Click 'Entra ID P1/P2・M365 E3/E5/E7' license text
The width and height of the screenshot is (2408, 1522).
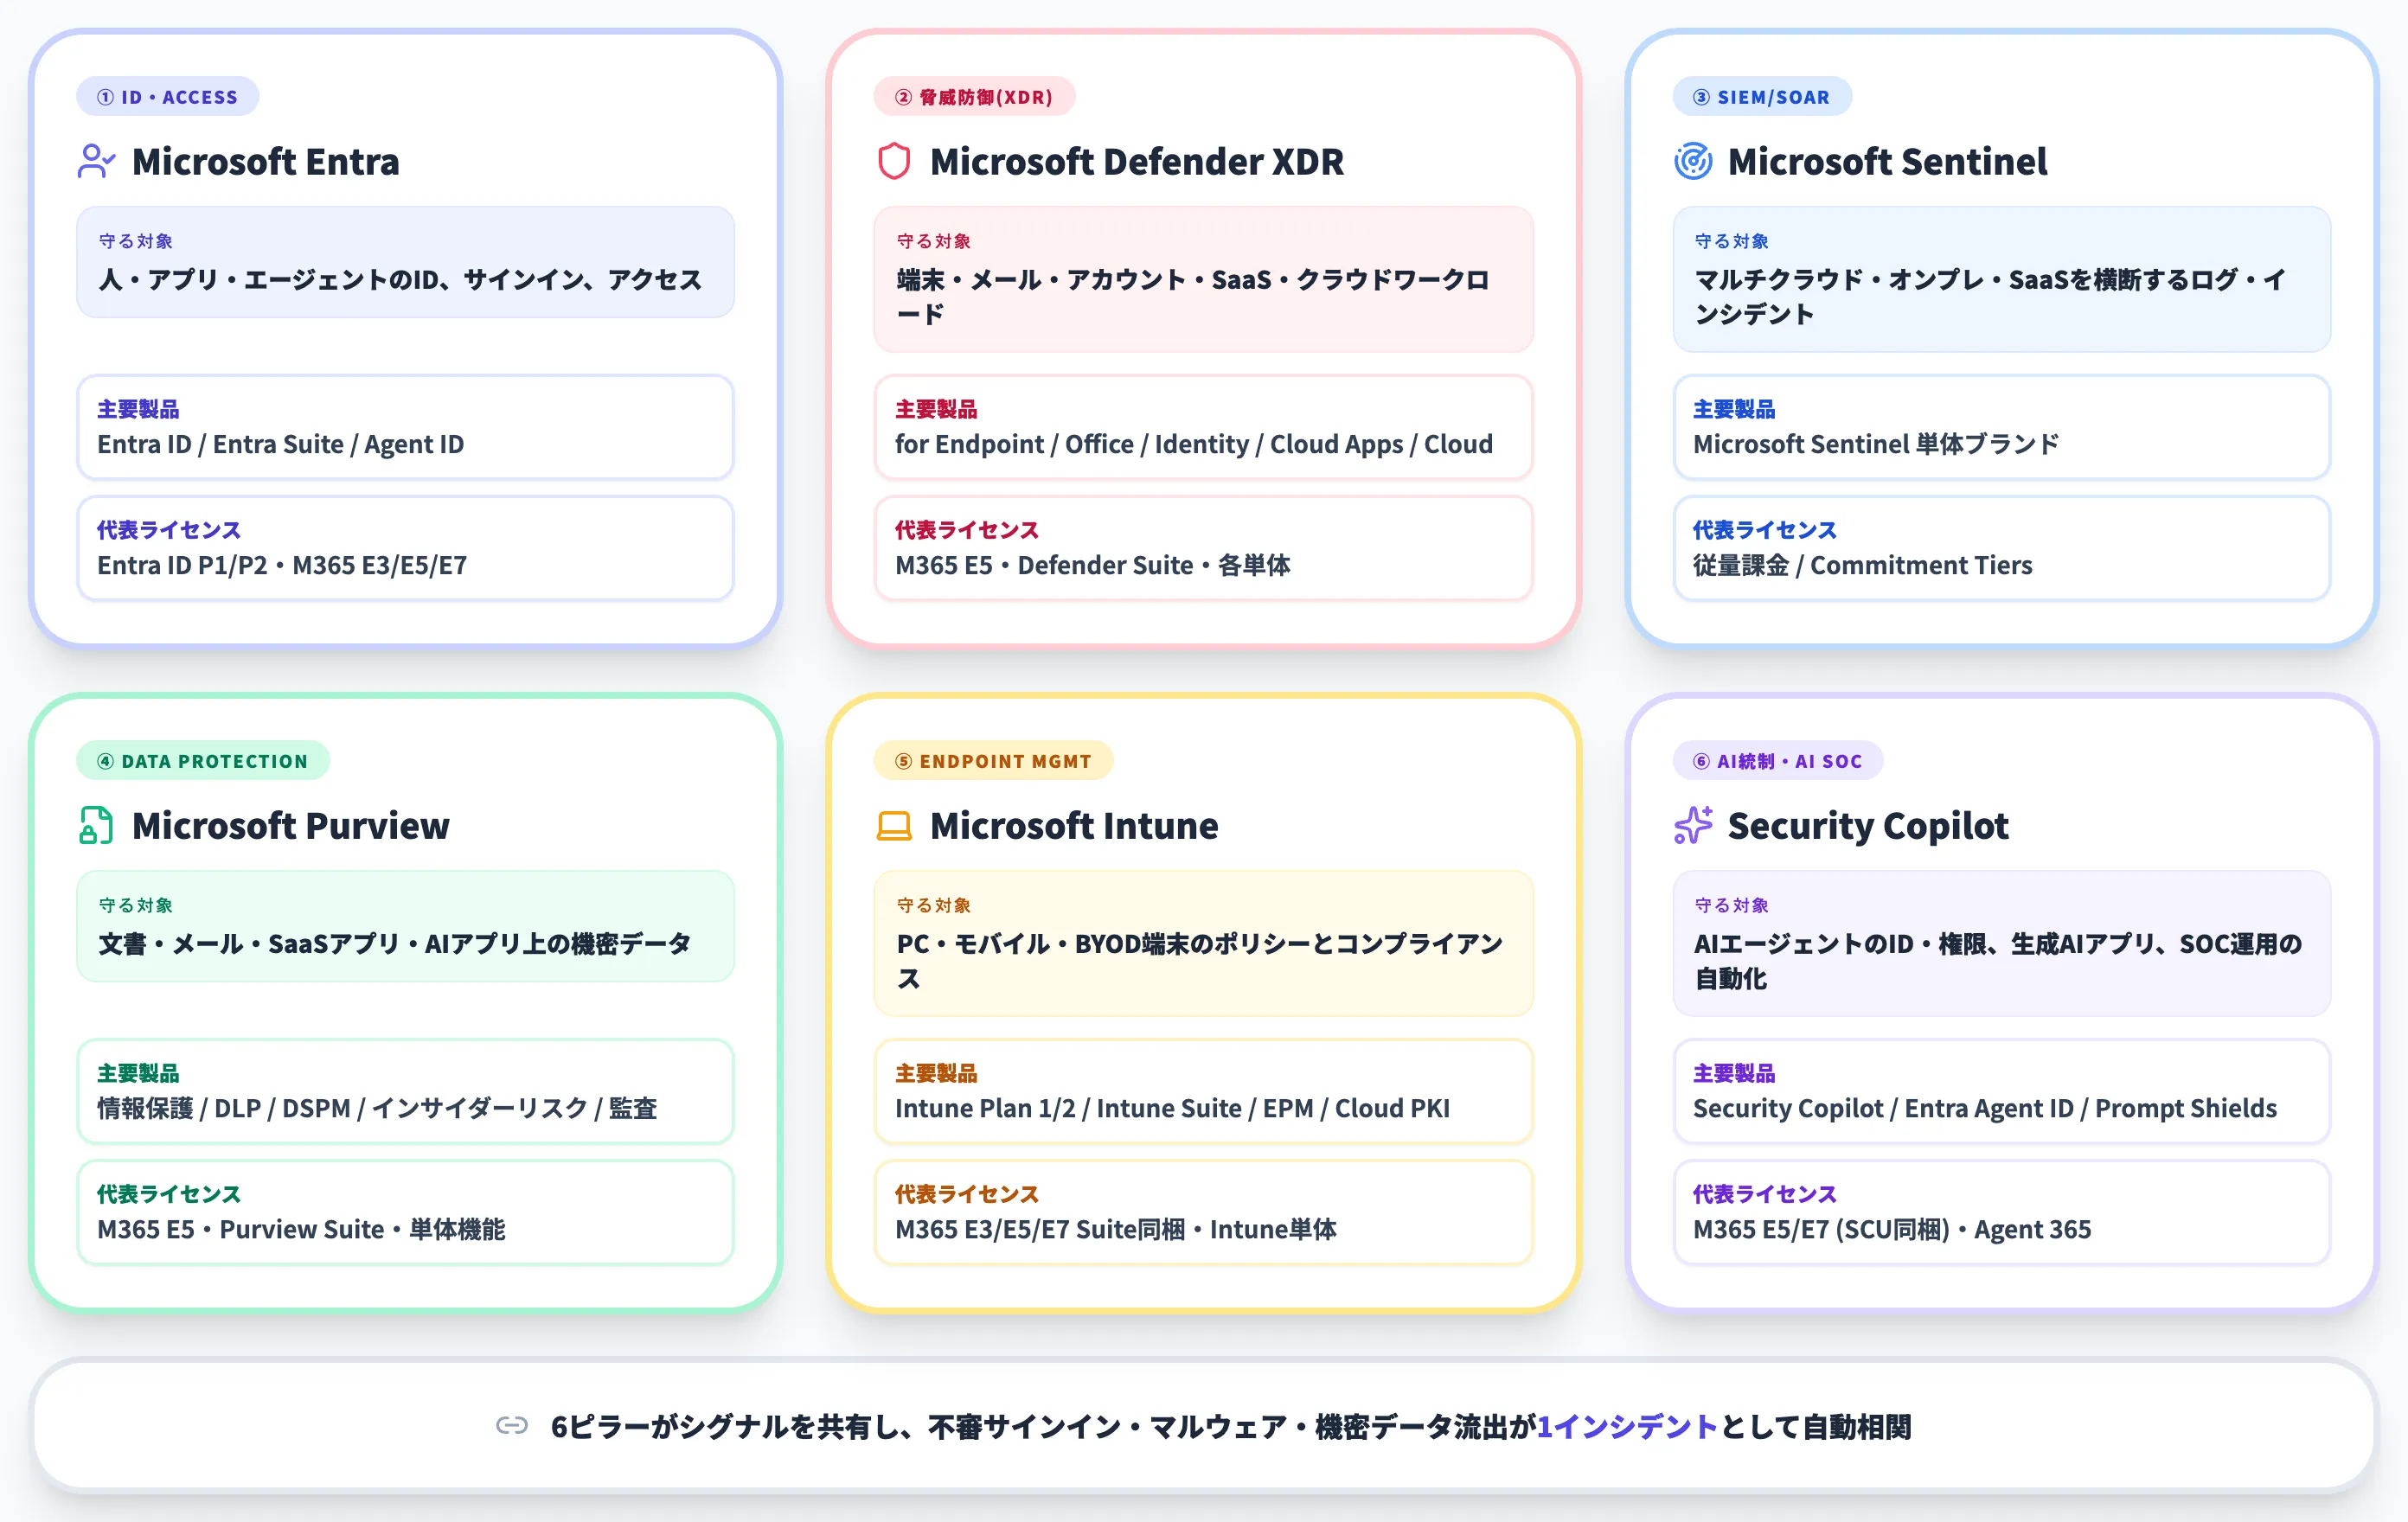pyautogui.click(x=282, y=565)
